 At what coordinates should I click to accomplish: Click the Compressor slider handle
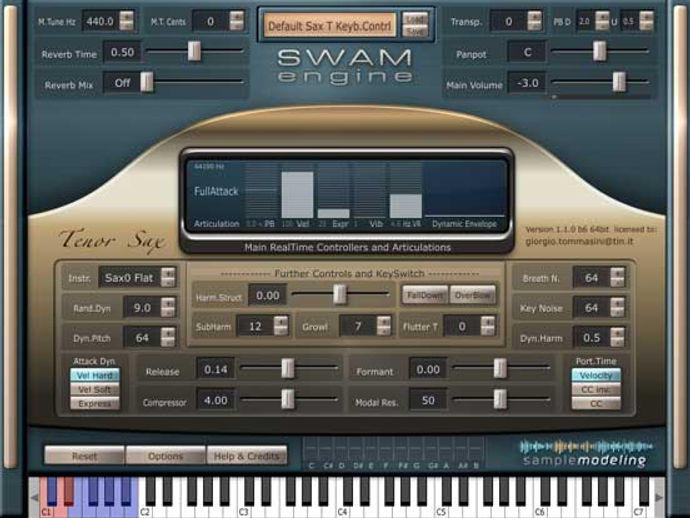point(287,399)
